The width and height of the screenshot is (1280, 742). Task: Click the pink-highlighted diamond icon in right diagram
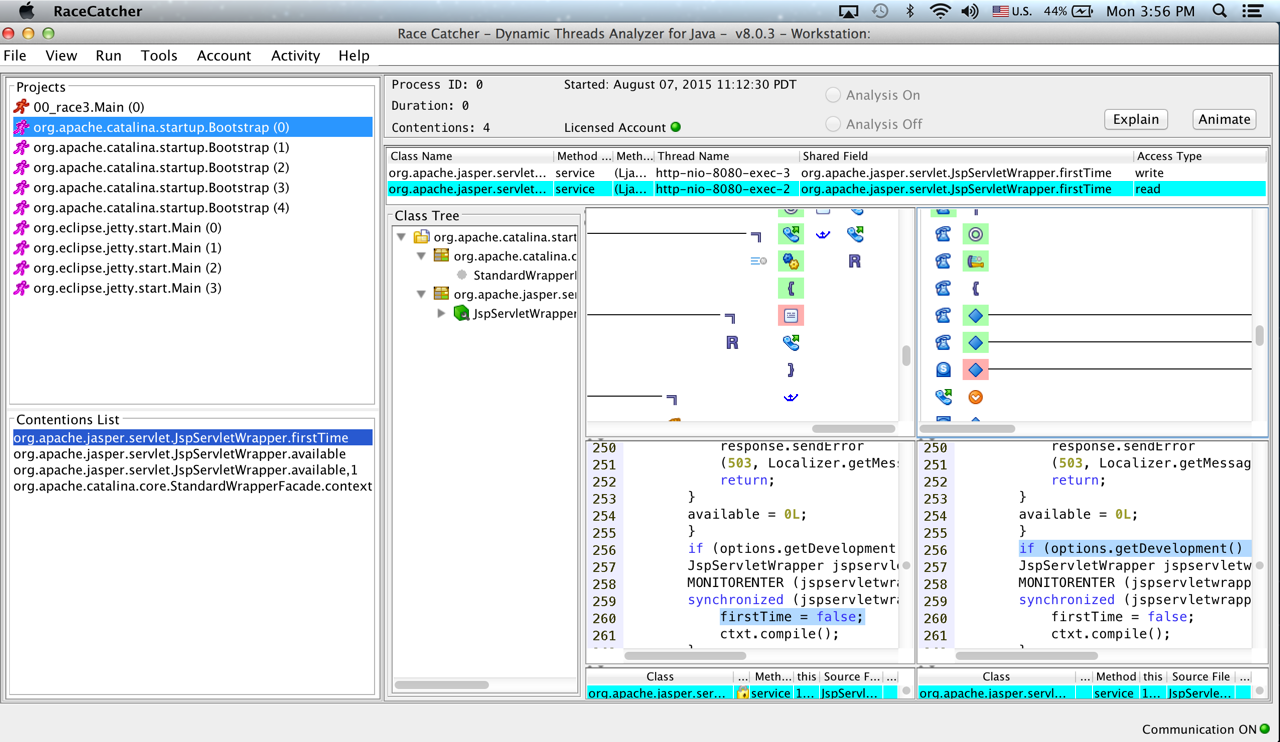[975, 370]
